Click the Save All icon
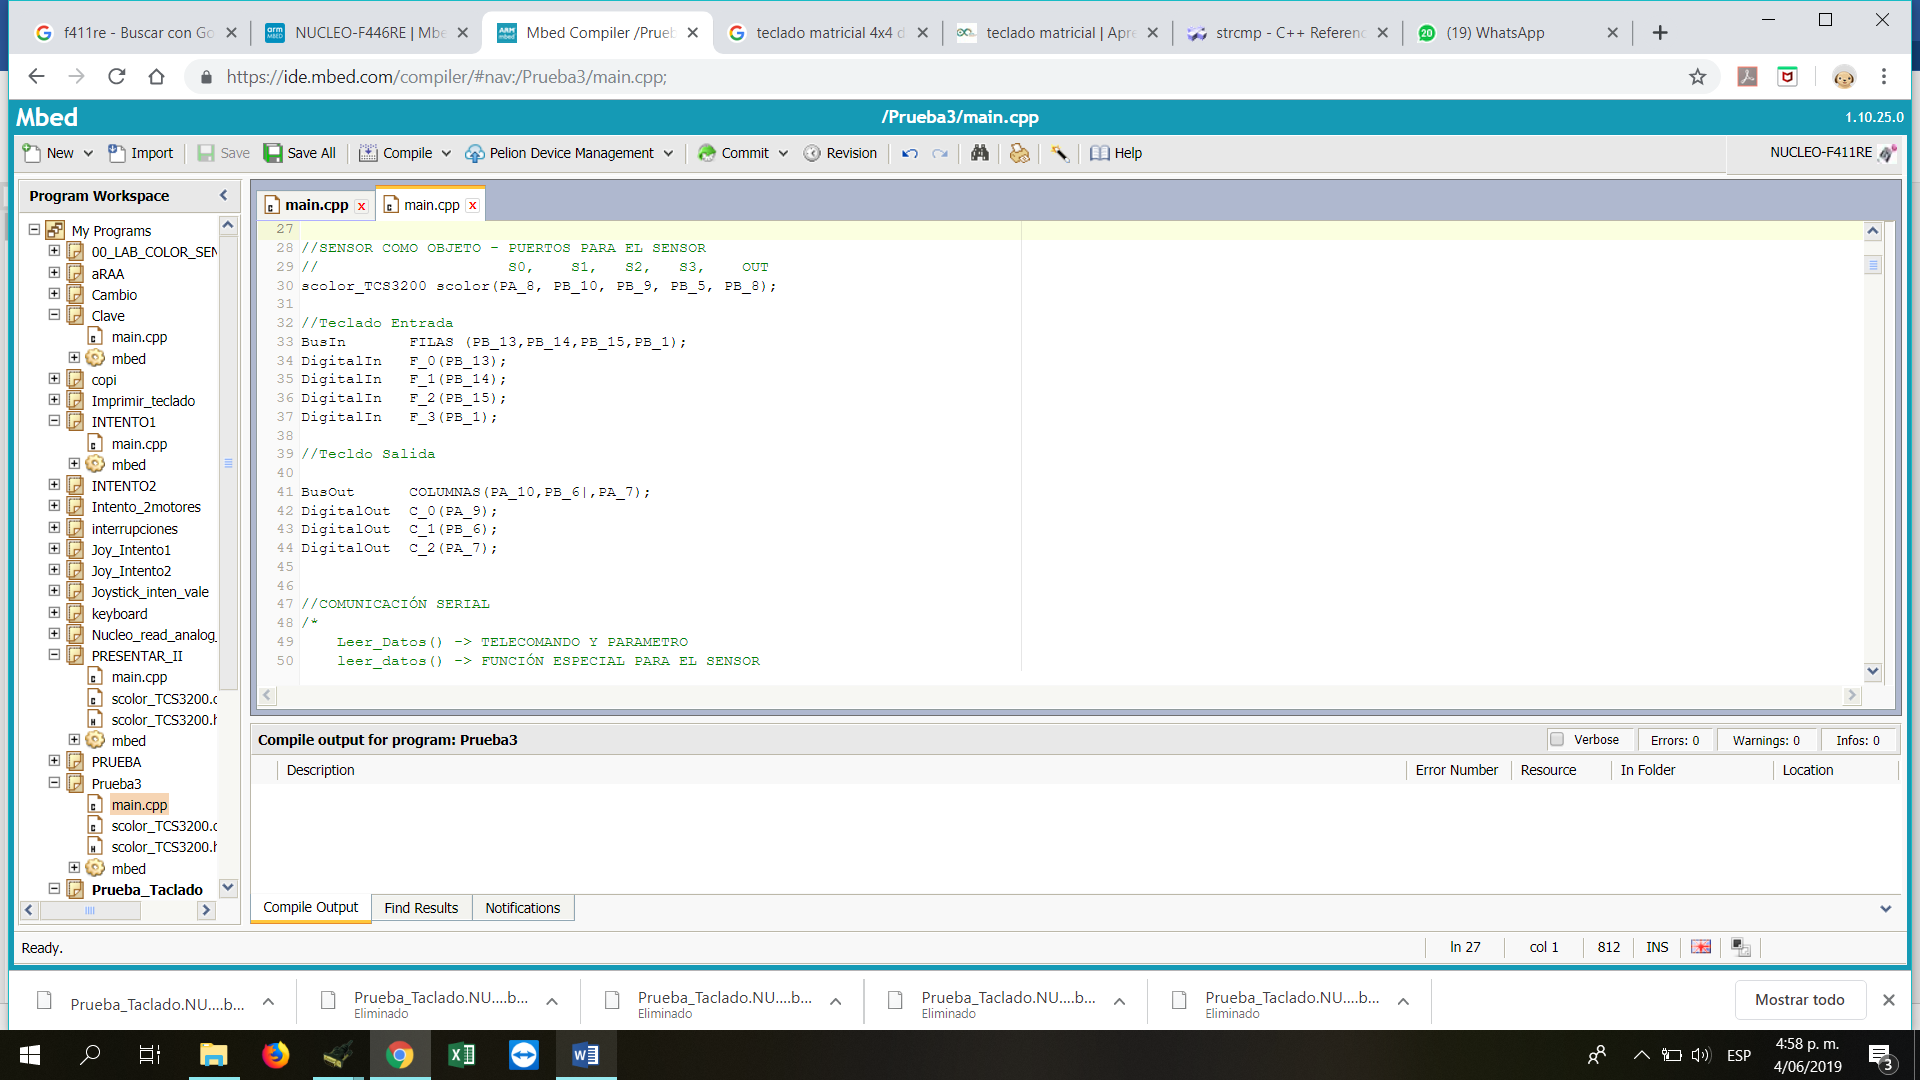This screenshot has height=1080, width=1920. pos(273,153)
